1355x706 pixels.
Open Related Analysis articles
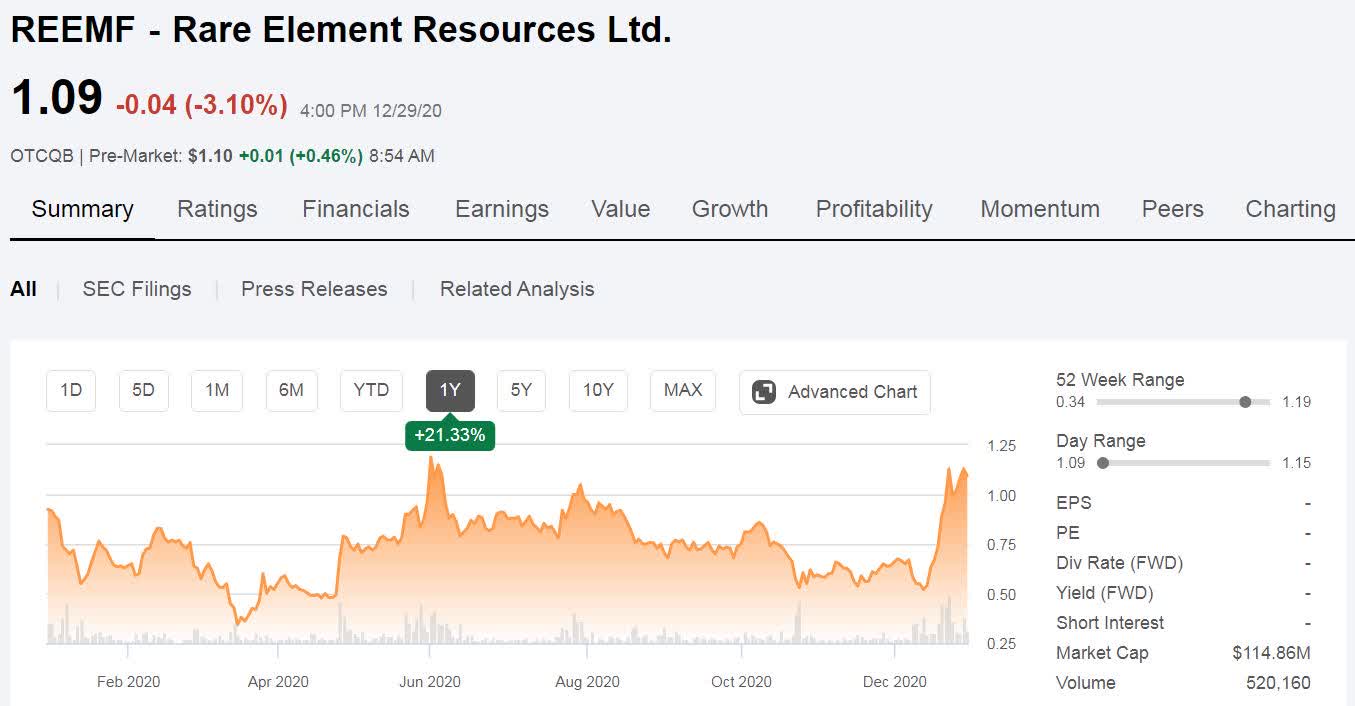516,289
